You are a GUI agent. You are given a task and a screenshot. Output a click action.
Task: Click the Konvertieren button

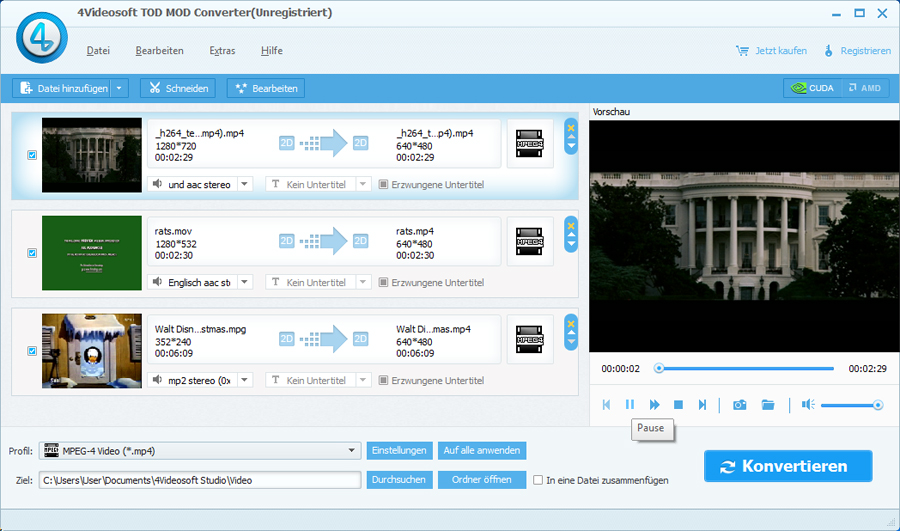787,466
